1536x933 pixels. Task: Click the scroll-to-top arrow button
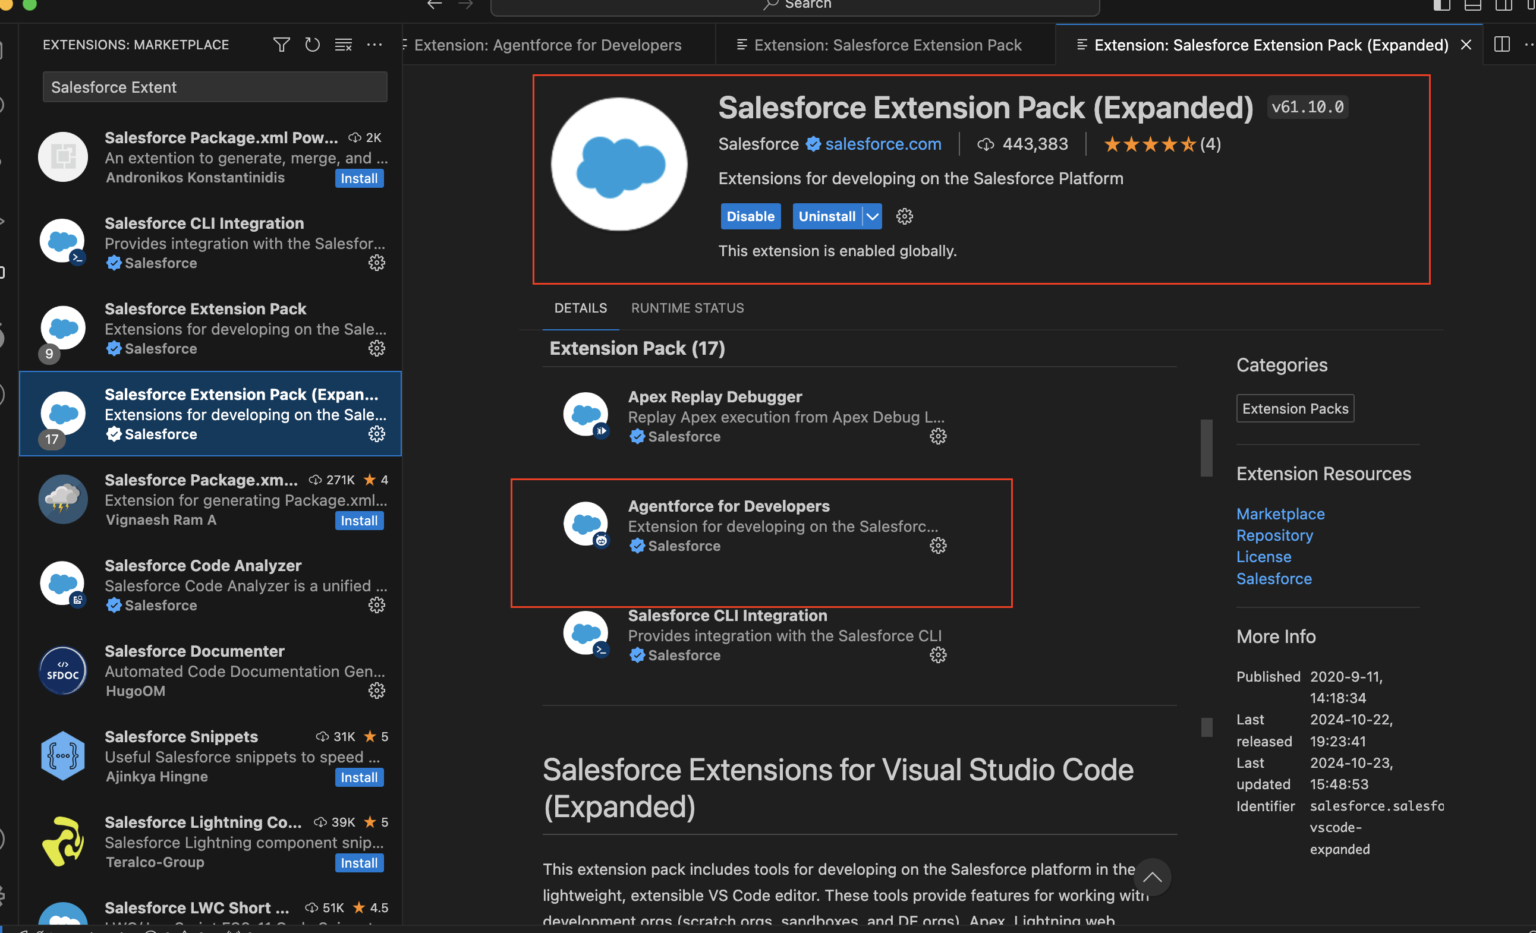tap(1152, 877)
